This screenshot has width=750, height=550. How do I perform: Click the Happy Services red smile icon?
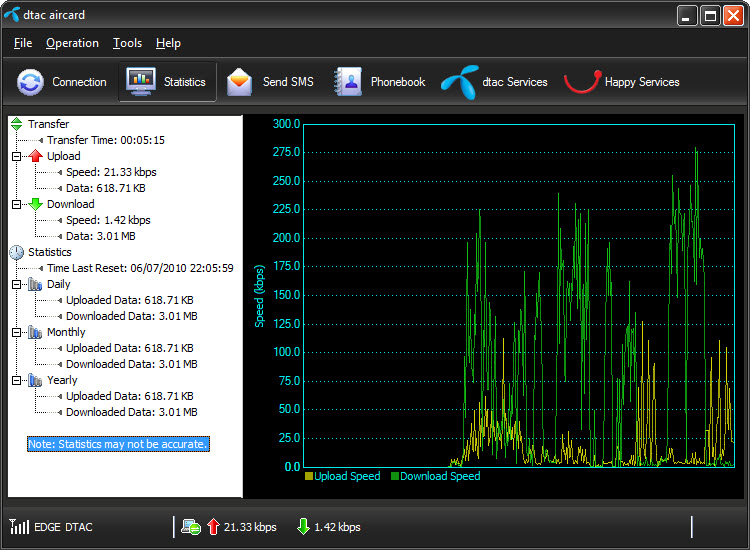tap(582, 82)
